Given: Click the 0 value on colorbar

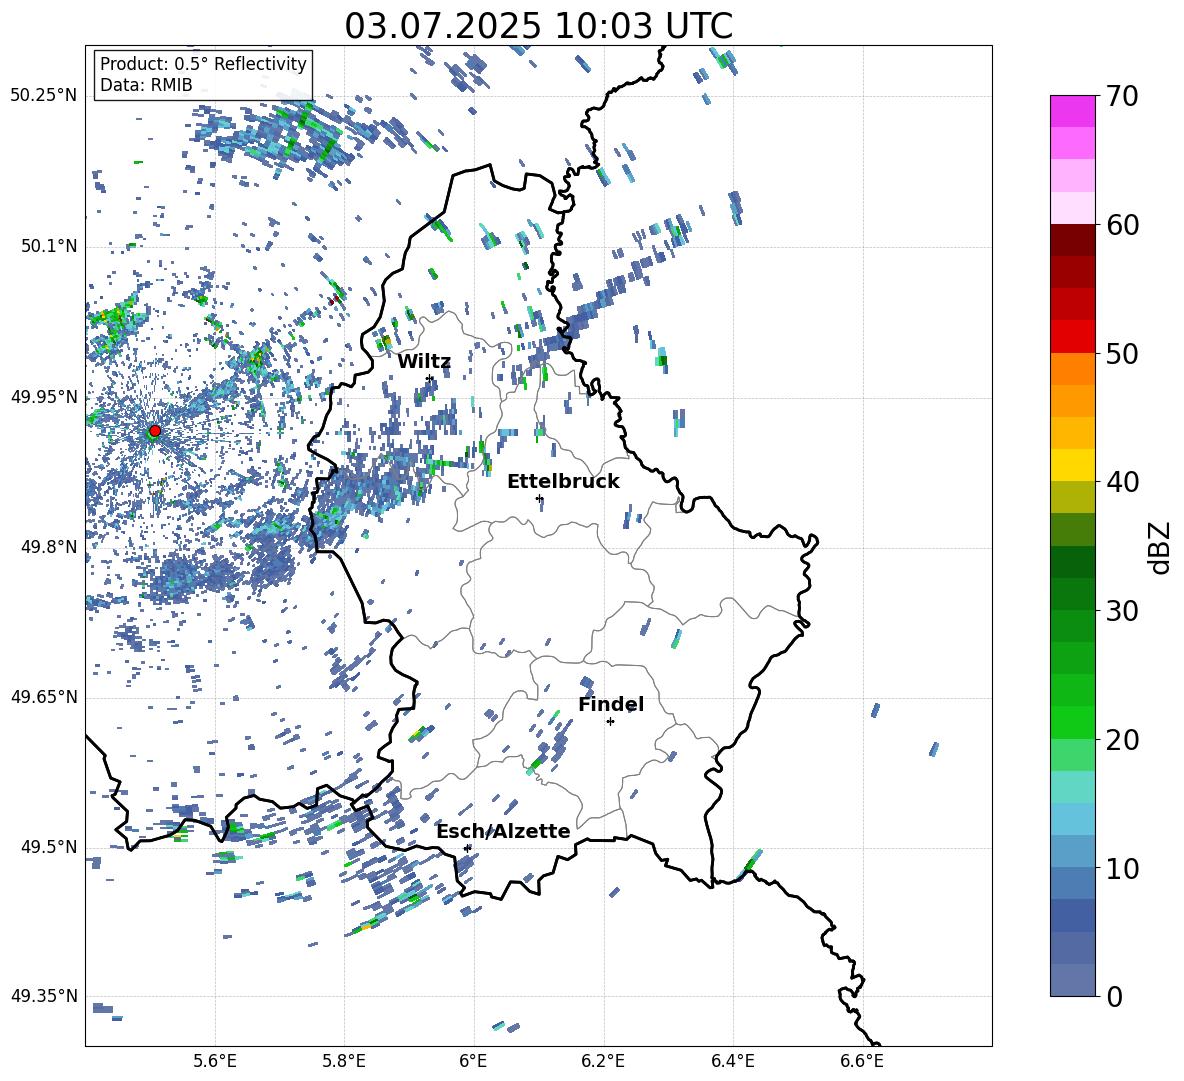Looking at the screenshot, I should (1114, 996).
